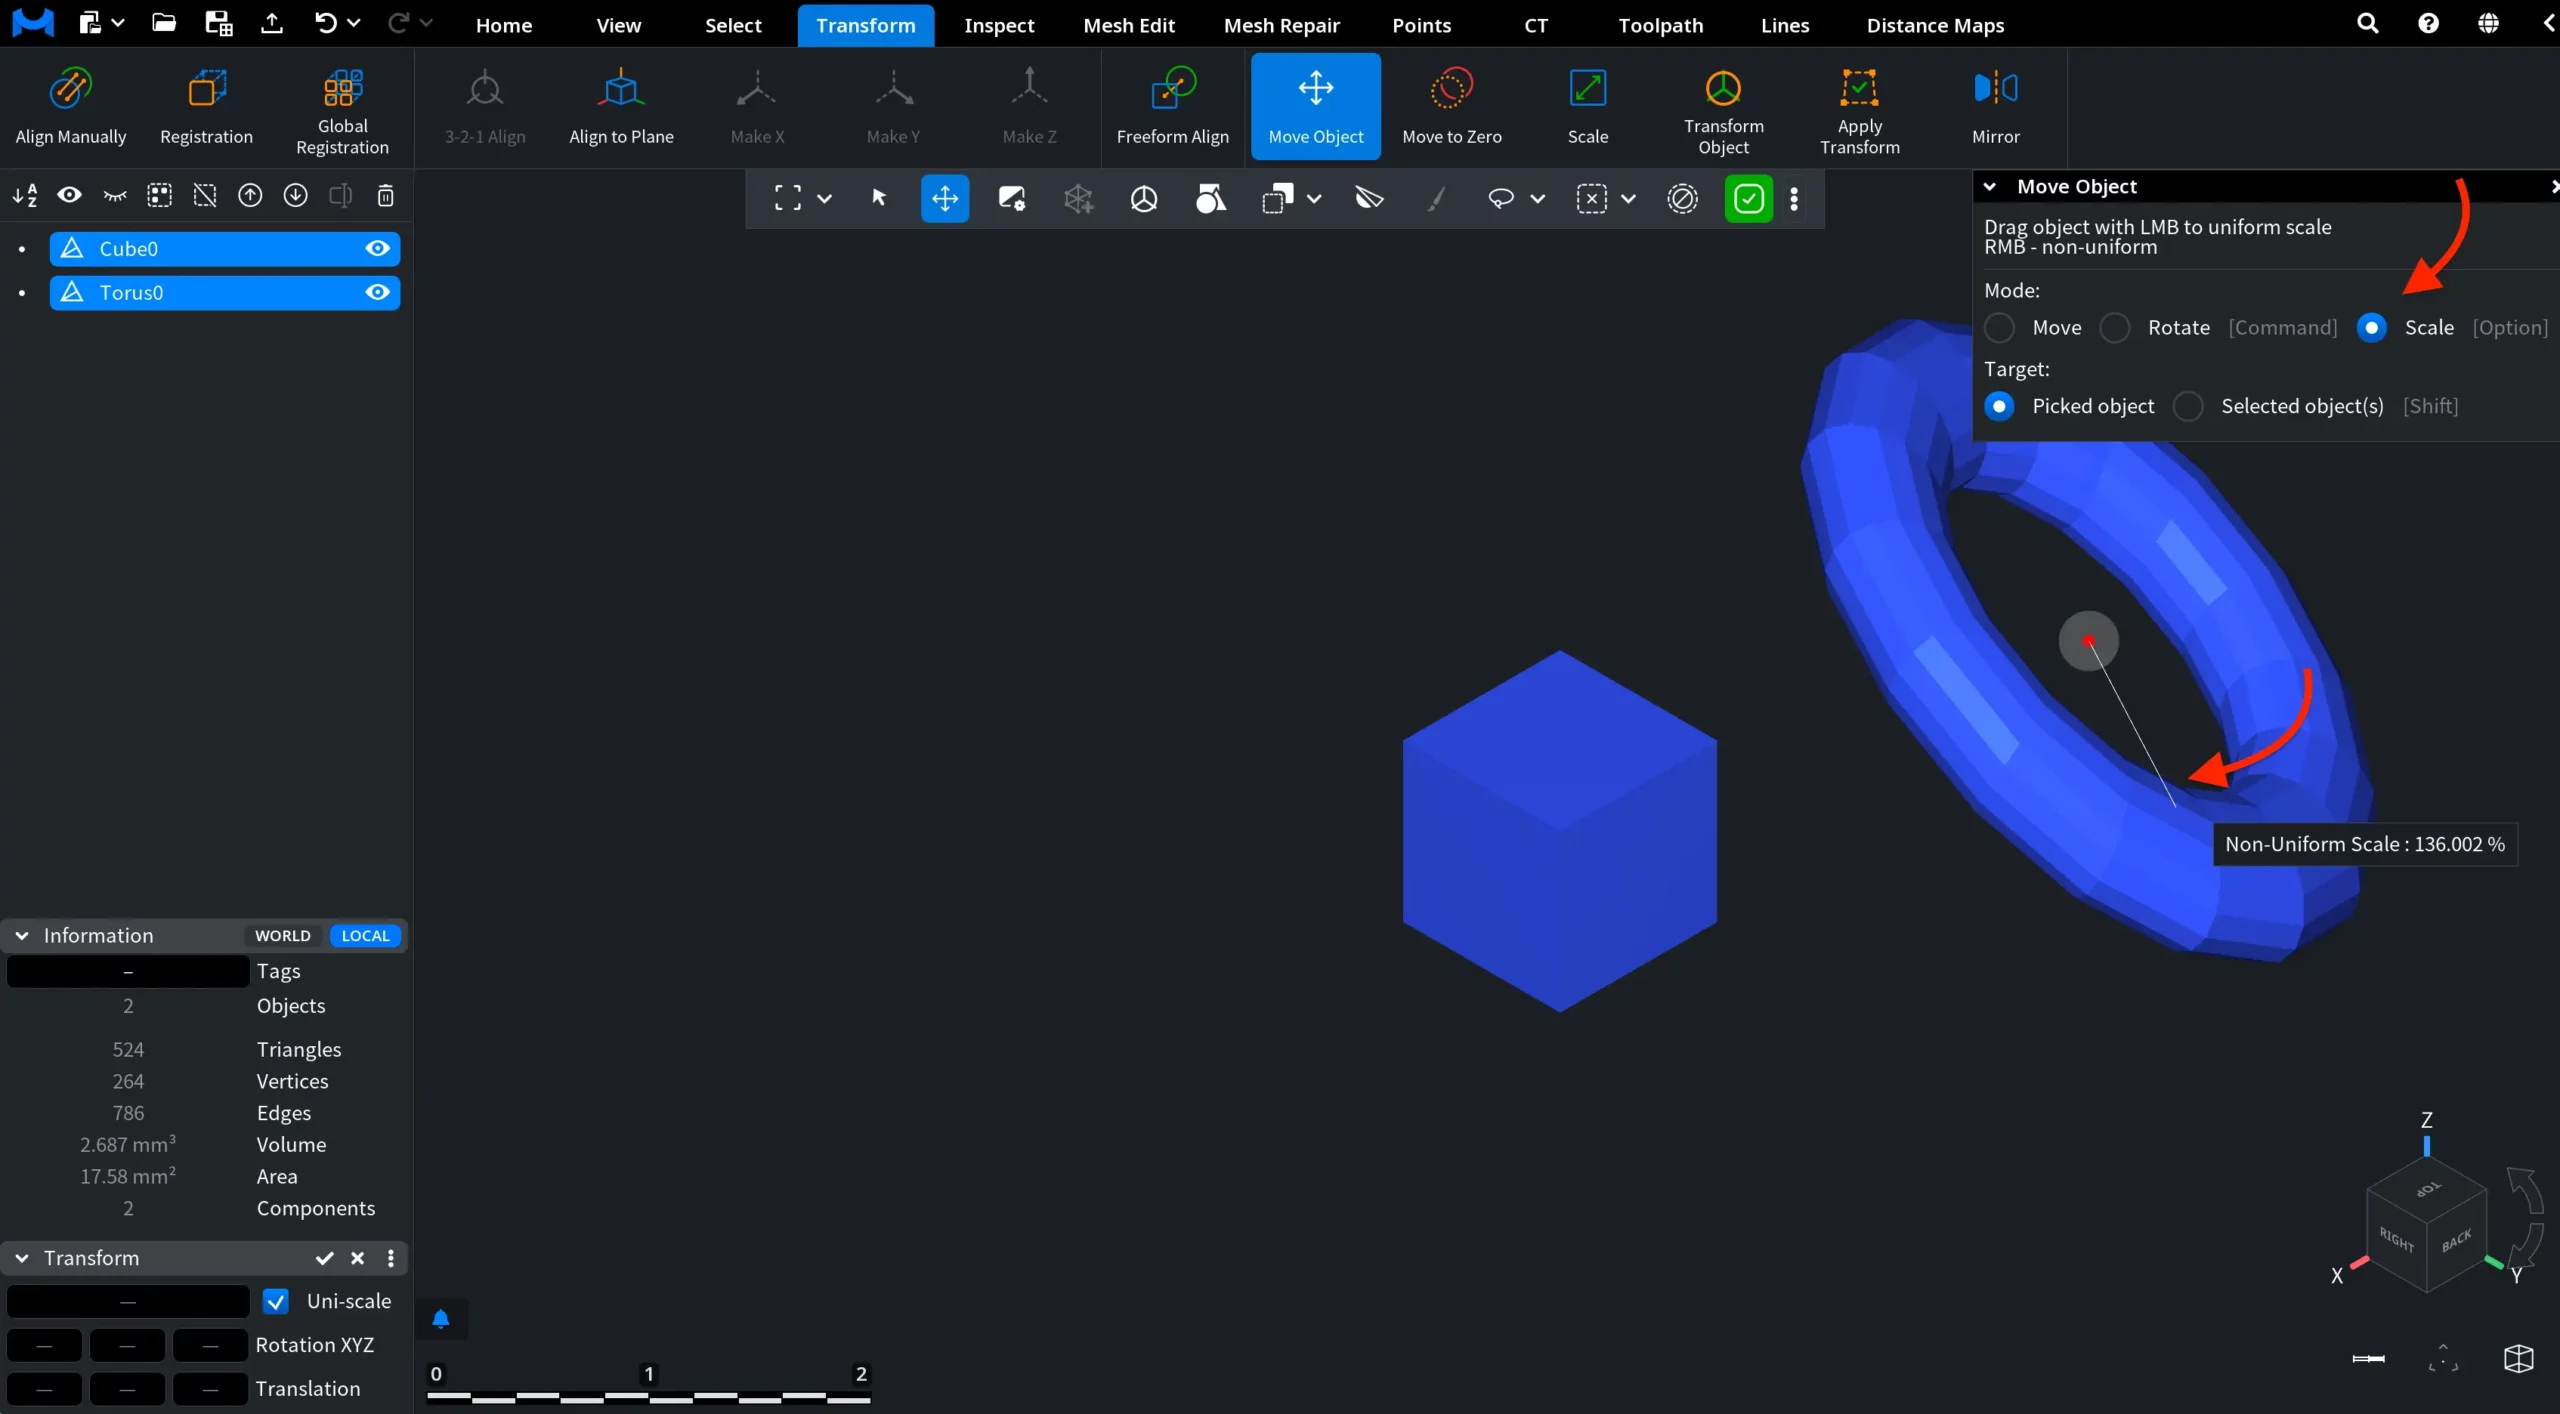Open the help question mark icon
The height and width of the screenshot is (1414, 2560).
point(2428,23)
